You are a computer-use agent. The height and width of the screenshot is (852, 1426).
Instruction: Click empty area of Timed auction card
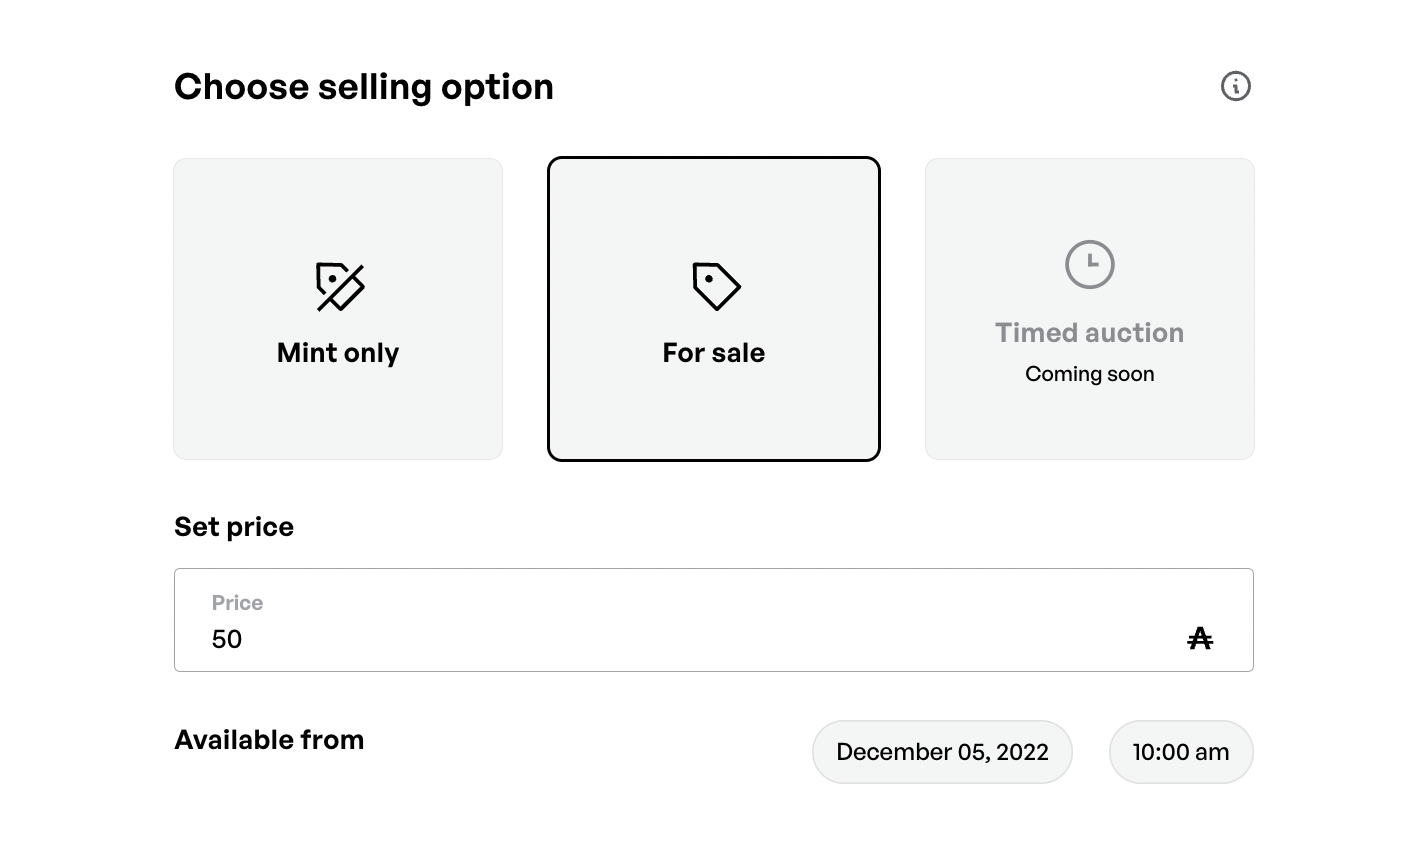click(x=1089, y=425)
